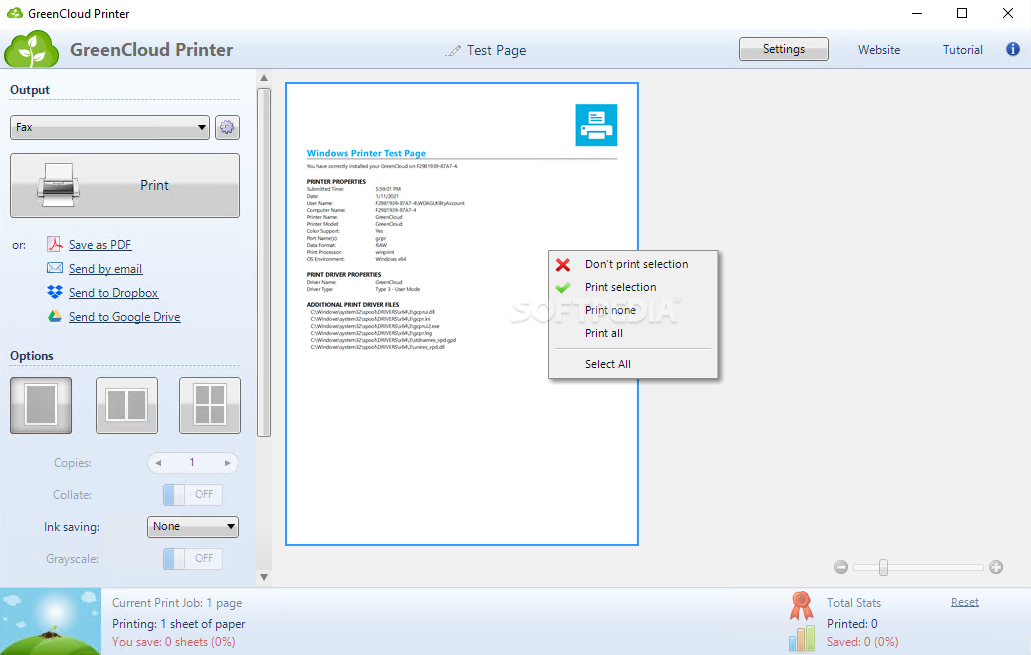Toggle the Collate switch
Viewport: 1031px width, 655px height.
pos(193,495)
